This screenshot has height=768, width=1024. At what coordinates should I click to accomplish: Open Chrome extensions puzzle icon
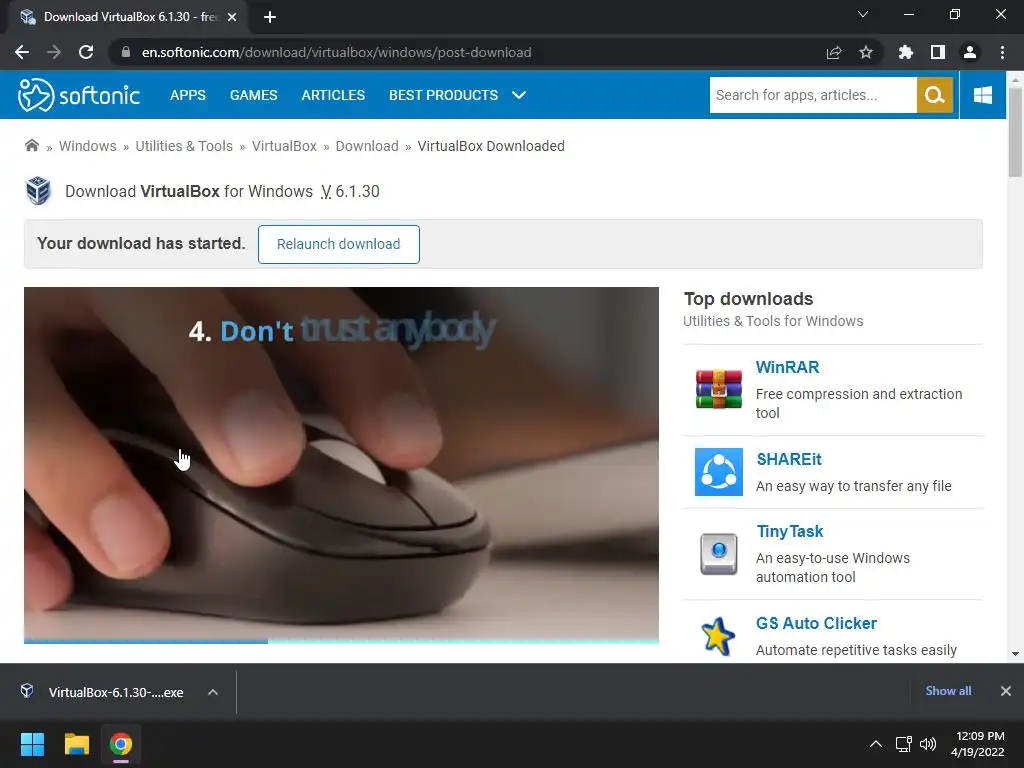[x=906, y=52]
